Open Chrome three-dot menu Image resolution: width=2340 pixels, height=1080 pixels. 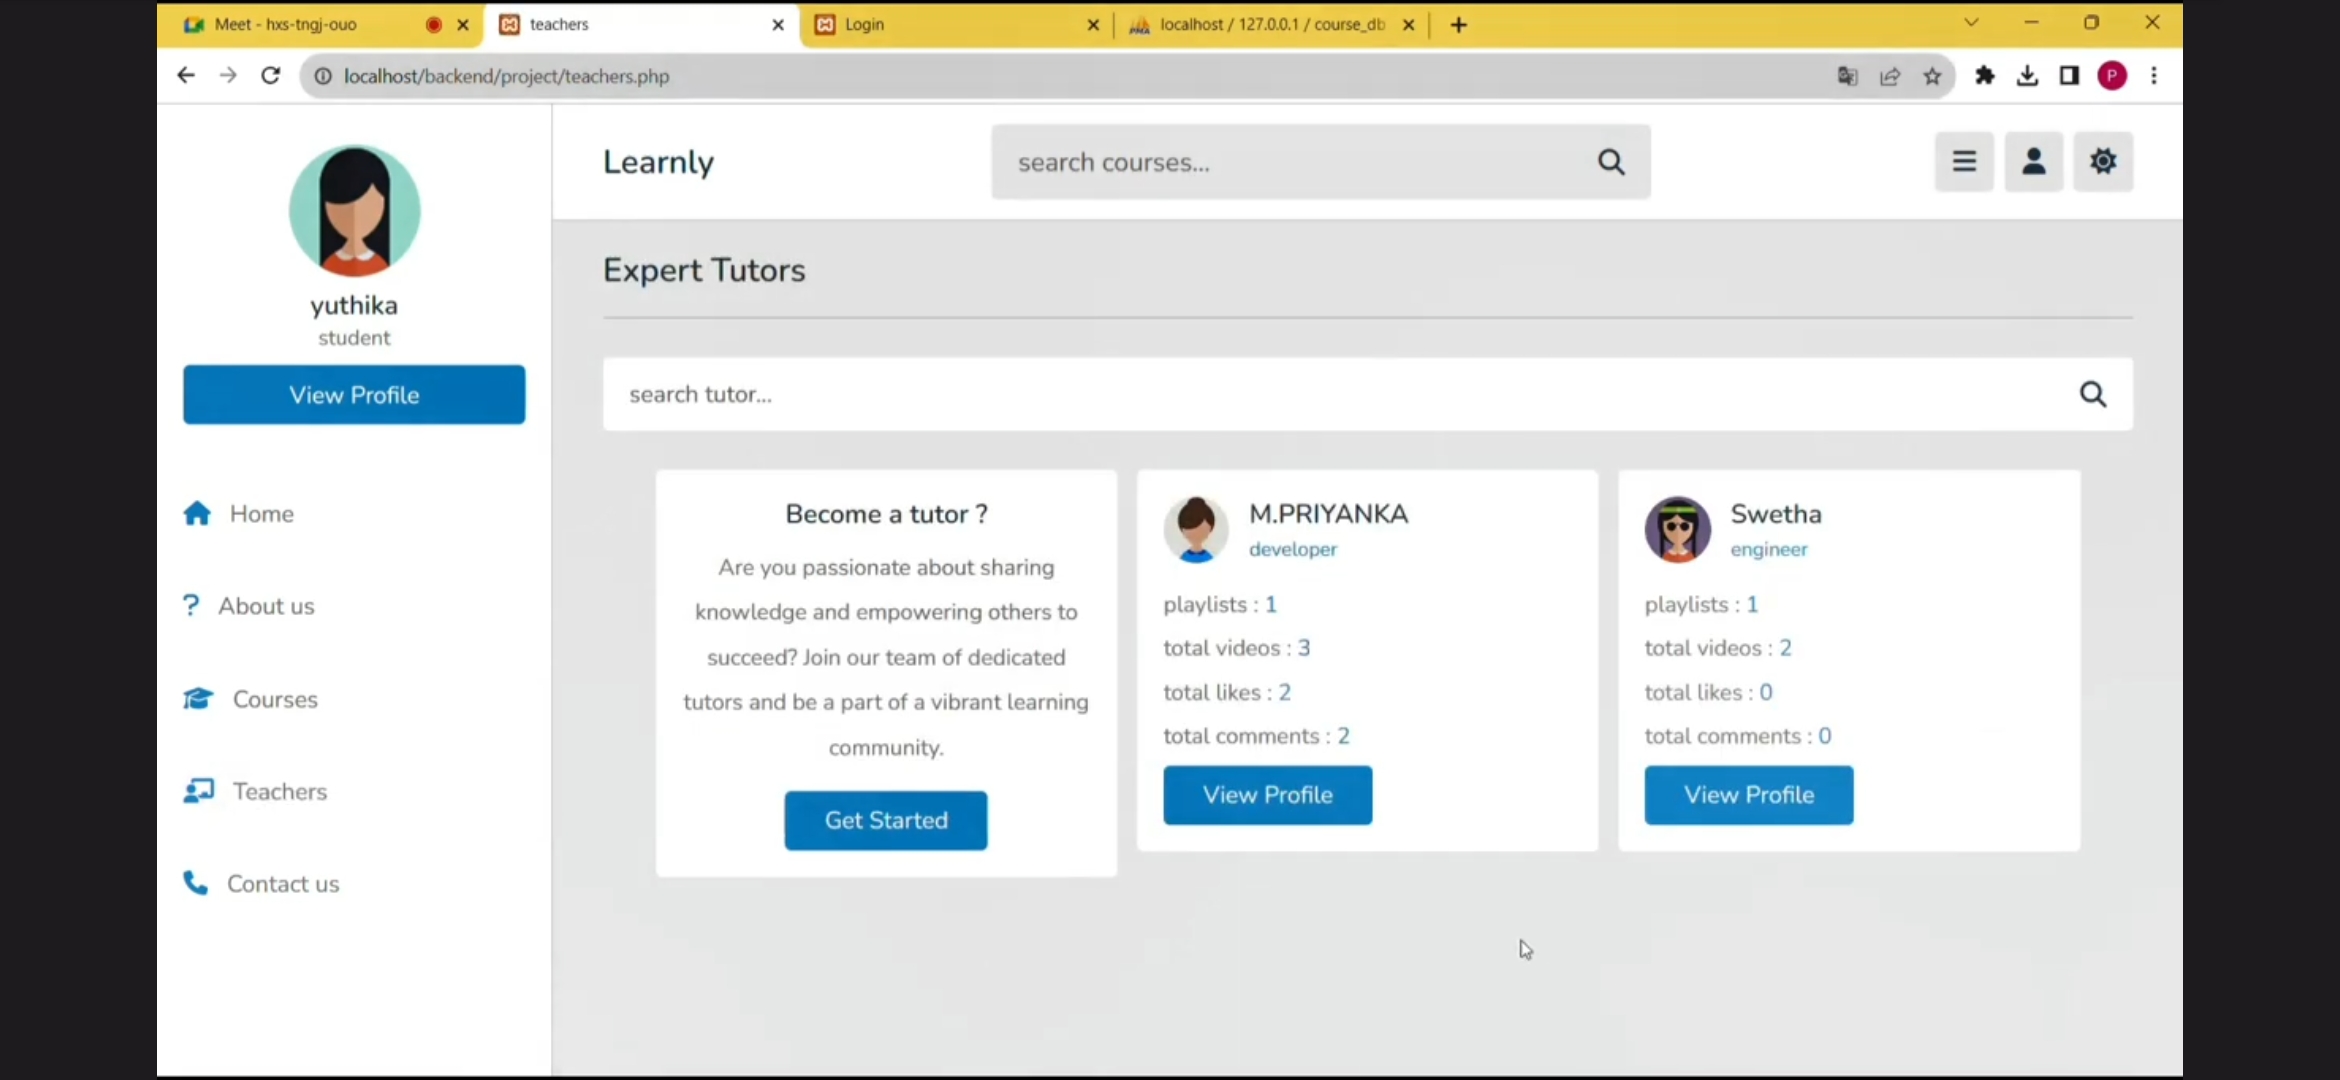click(2154, 76)
